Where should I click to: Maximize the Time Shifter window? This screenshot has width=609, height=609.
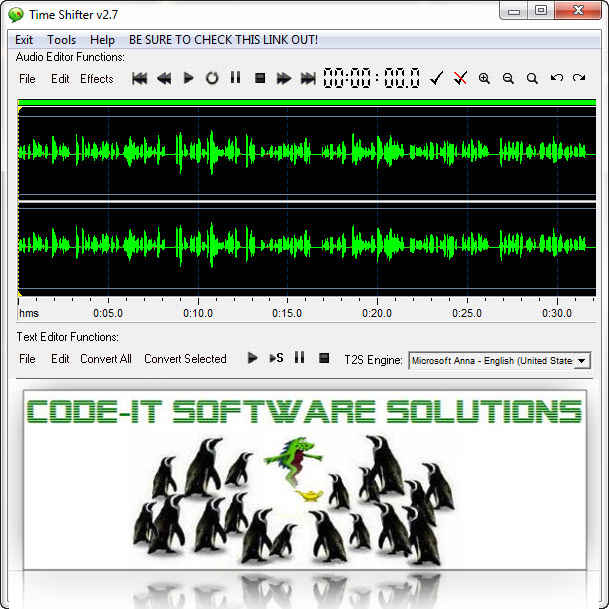tap(541, 10)
